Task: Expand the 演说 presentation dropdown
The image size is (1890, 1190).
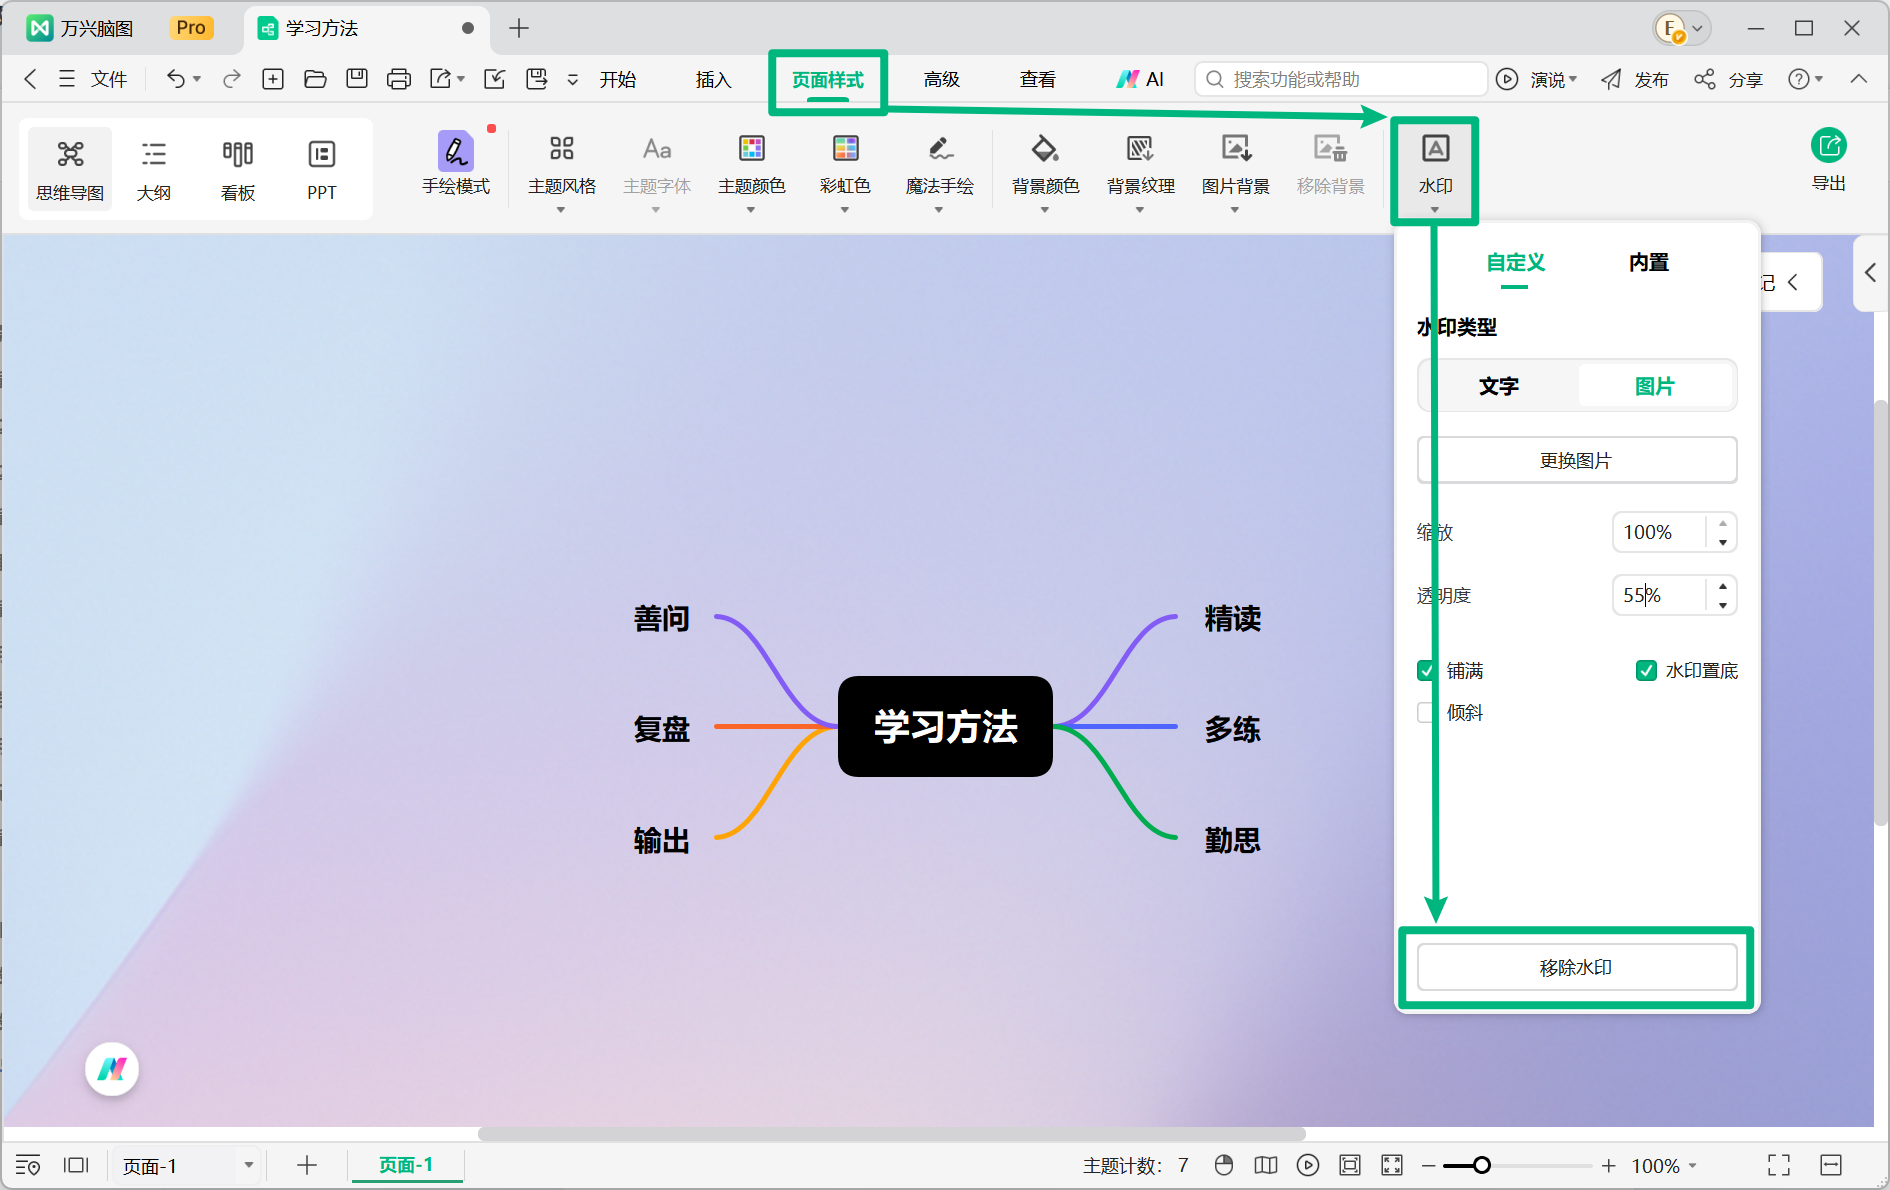Action: click(x=1573, y=79)
